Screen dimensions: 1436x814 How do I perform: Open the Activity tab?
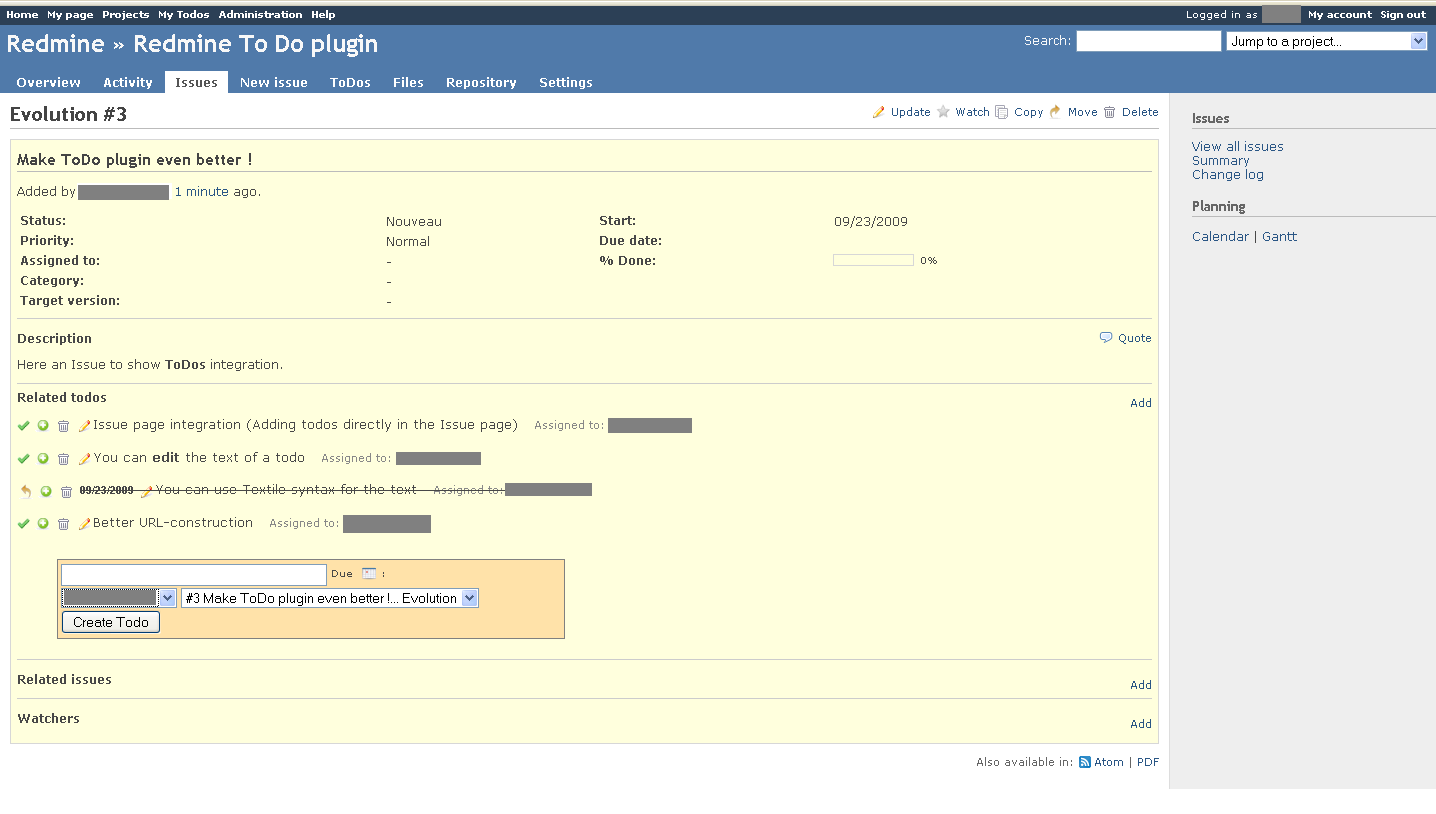[128, 82]
